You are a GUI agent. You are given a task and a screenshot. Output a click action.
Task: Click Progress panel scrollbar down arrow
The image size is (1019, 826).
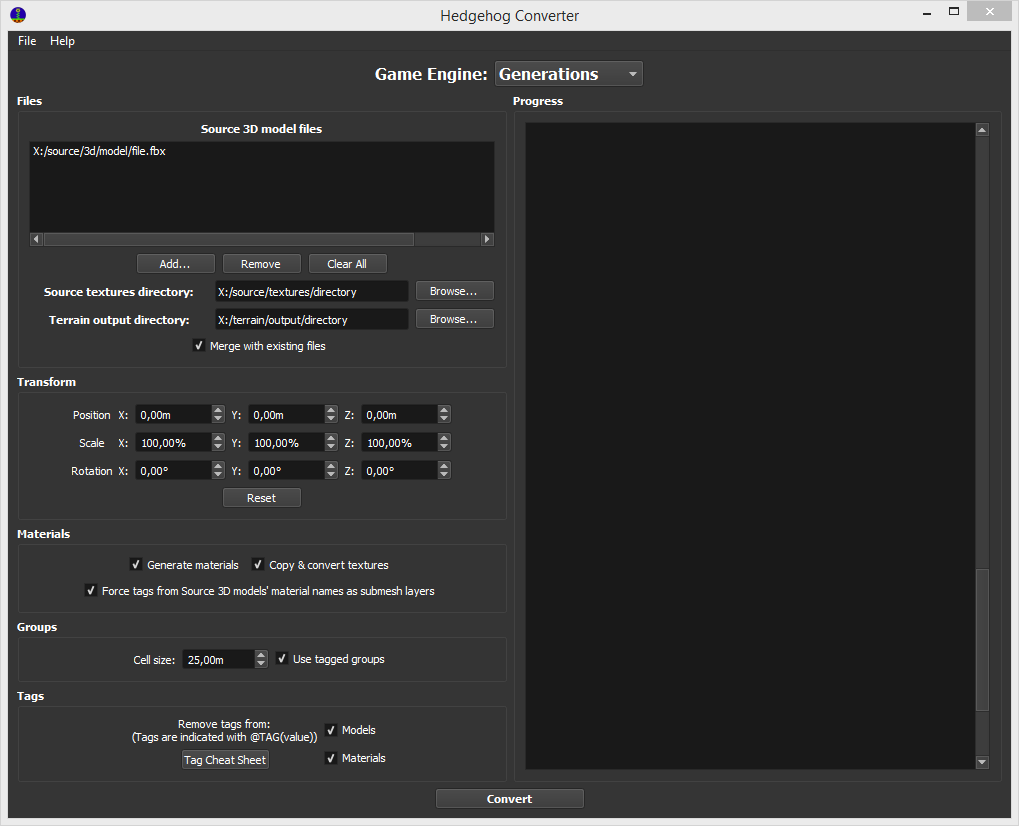point(982,762)
